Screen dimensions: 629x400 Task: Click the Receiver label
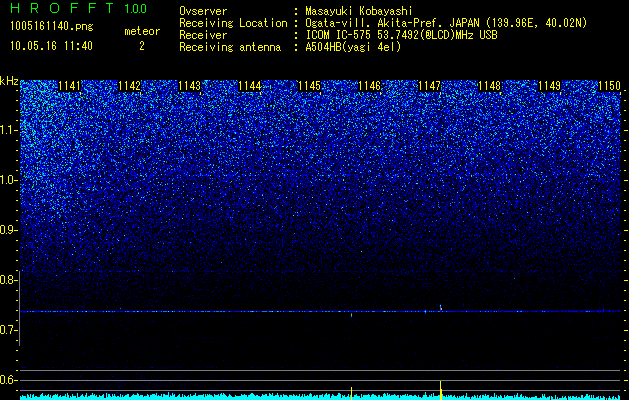(203, 35)
